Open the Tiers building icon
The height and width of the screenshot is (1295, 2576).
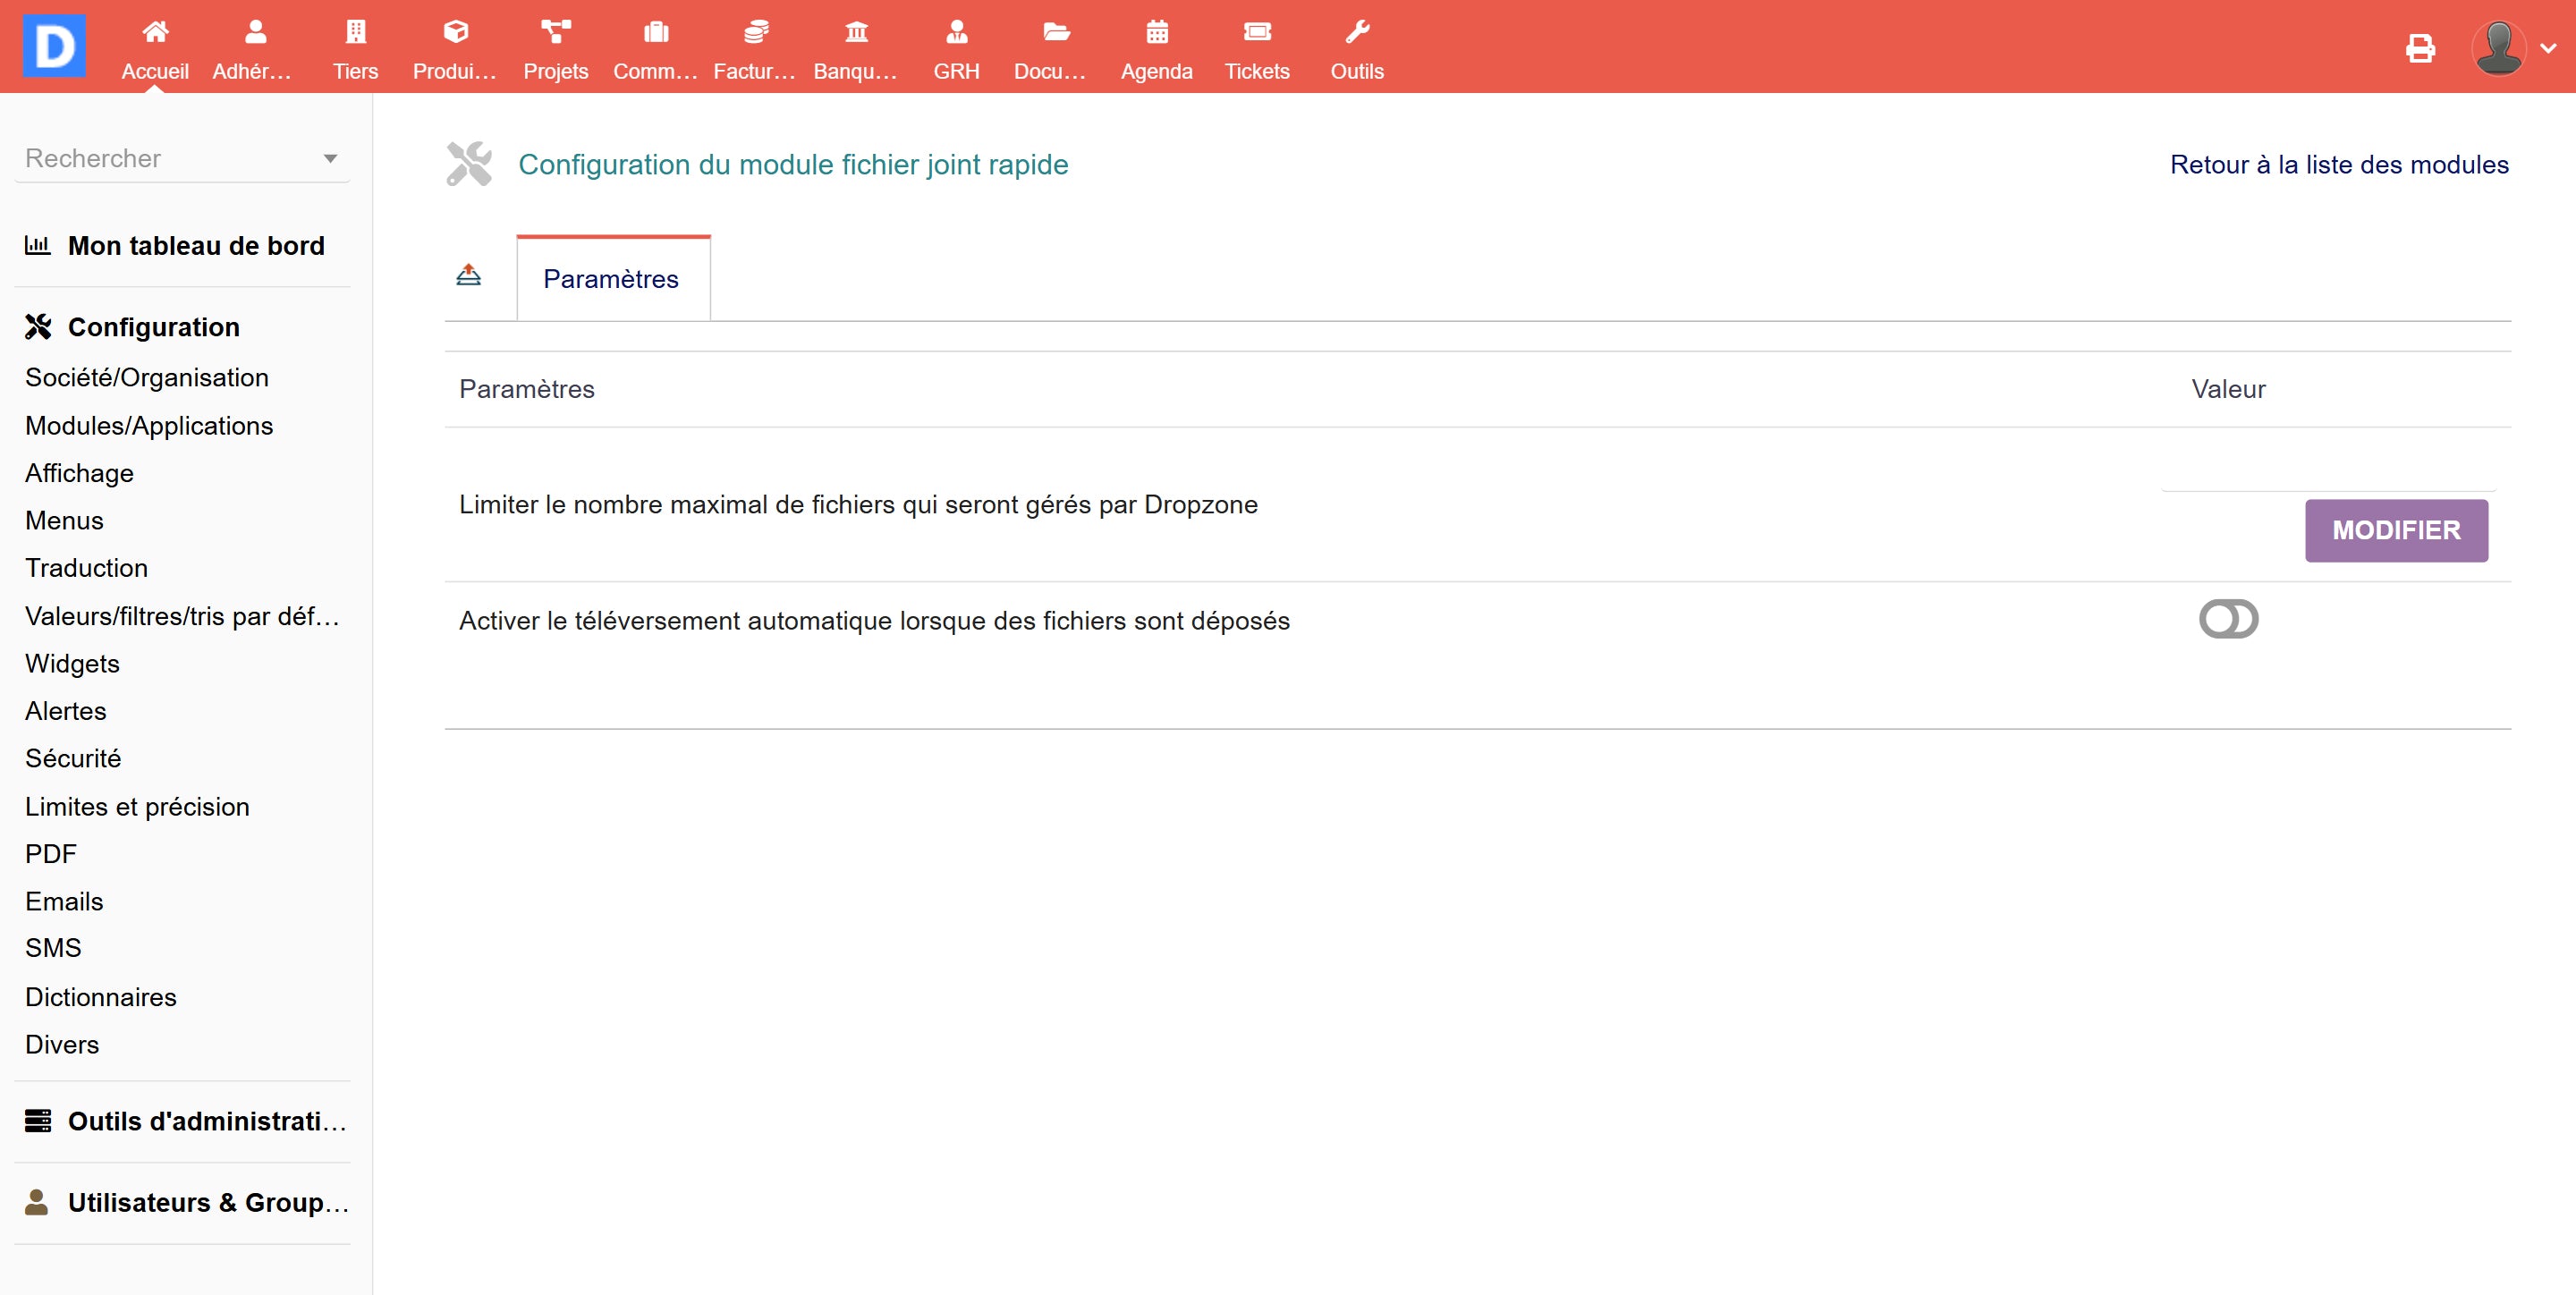(355, 32)
